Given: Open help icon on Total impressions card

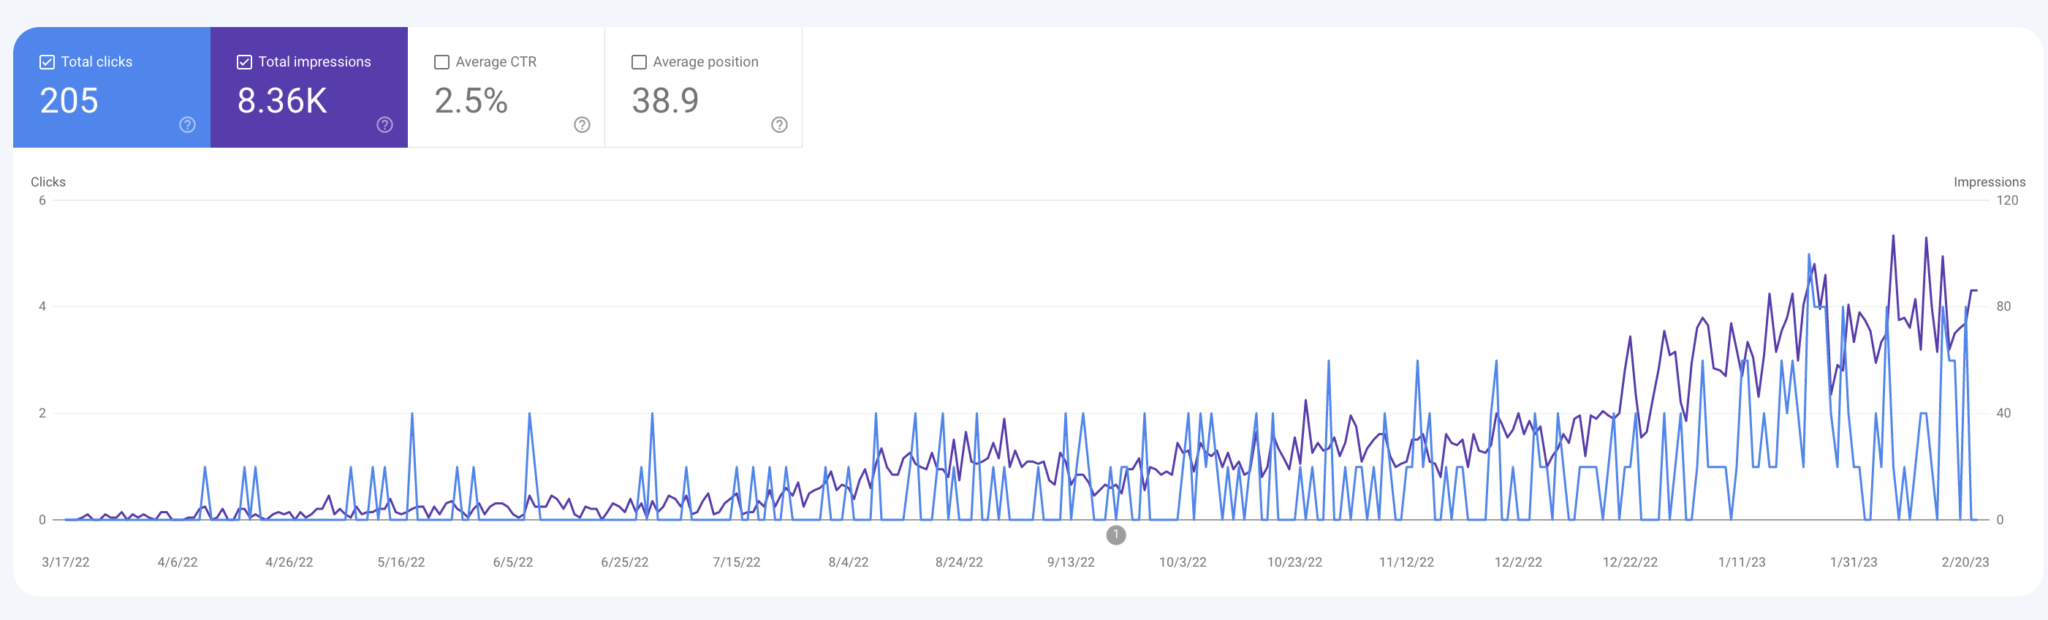Looking at the screenshot, I should click(x=385, y=125).
